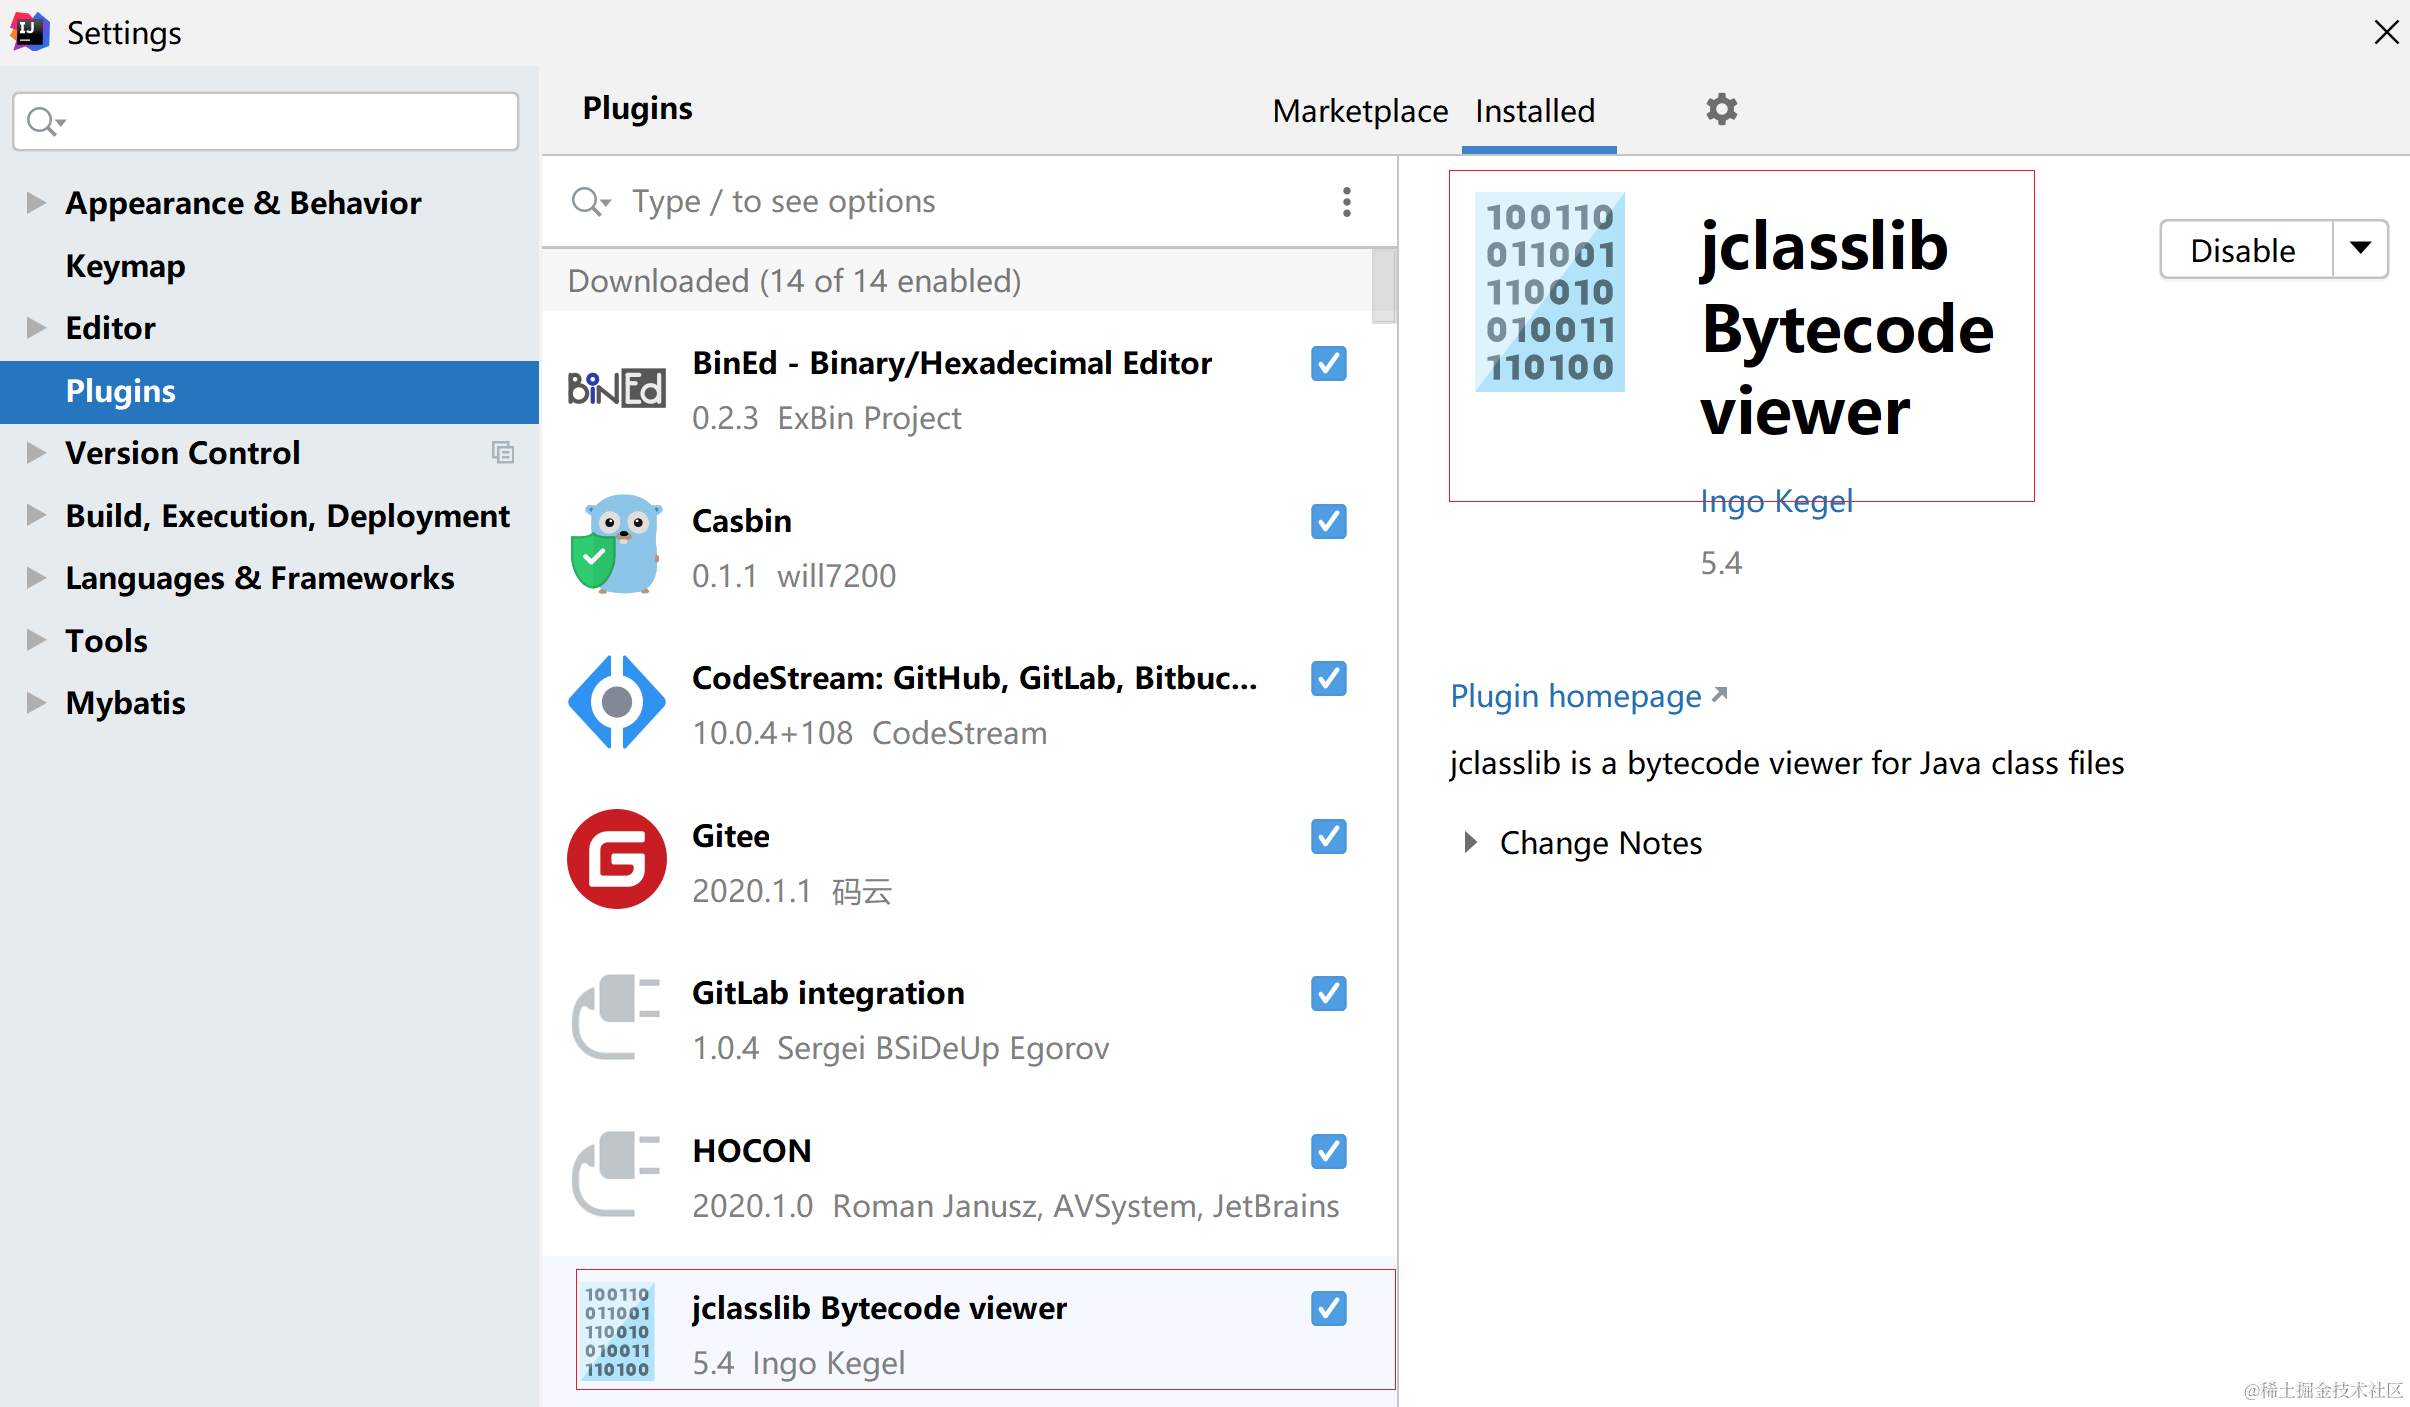Click the CodeStream diamond logo icon
This screenshot has width=2410, height=1407.
[616, 703]
